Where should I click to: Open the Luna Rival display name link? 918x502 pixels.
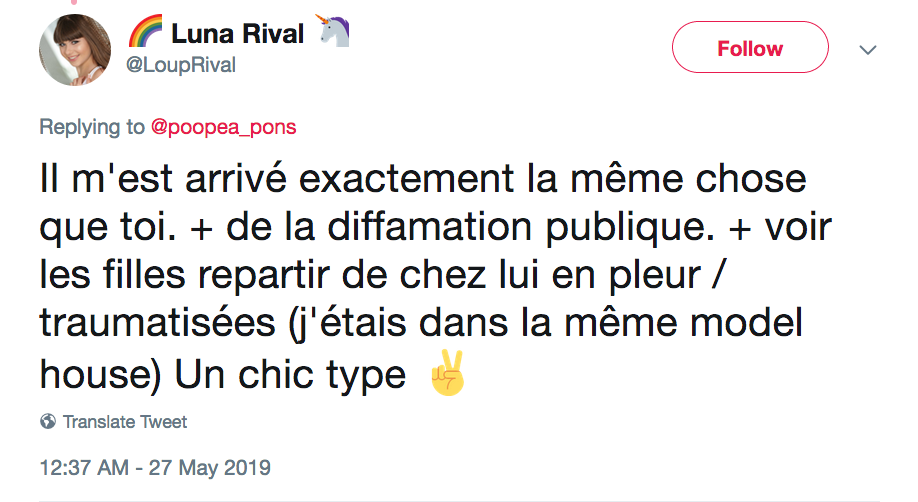tap(238, 34)
